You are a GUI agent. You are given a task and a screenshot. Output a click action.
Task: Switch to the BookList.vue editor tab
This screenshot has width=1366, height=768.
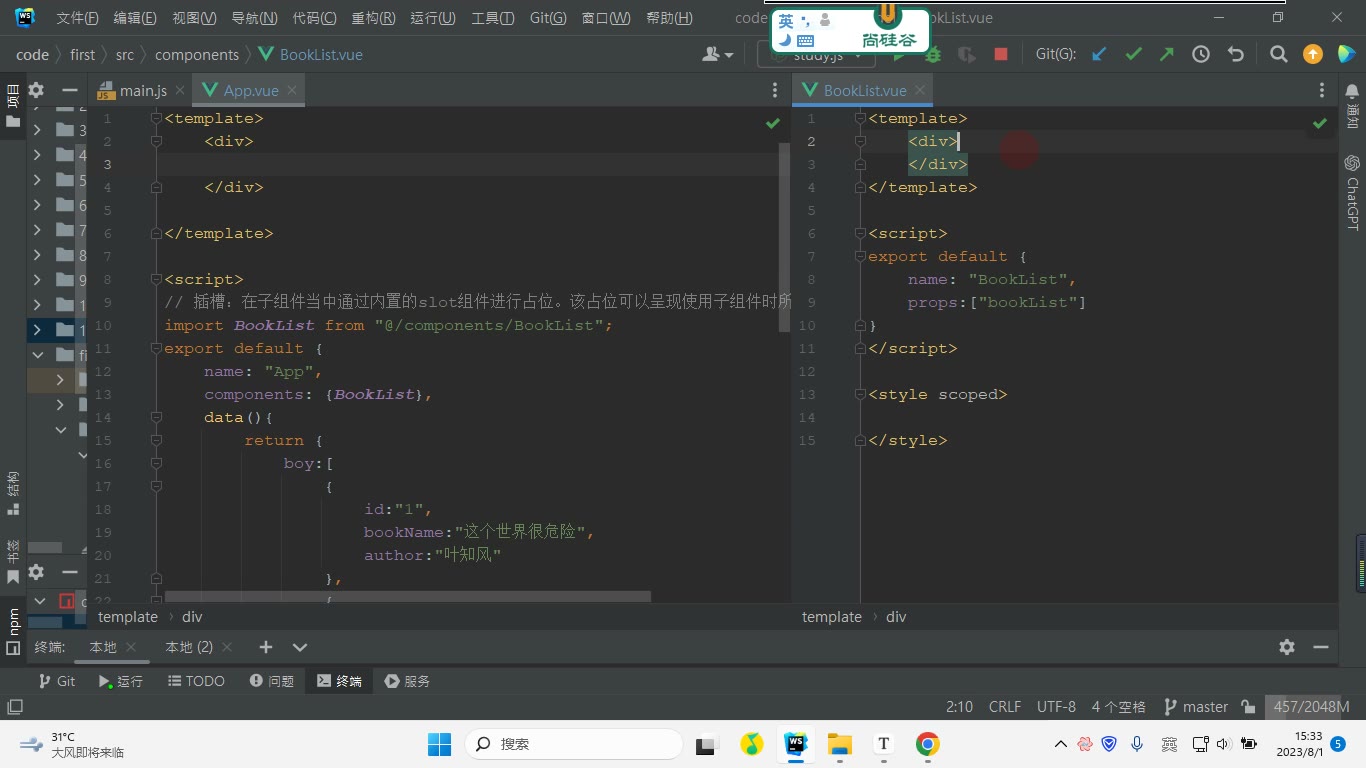point(864,90)
